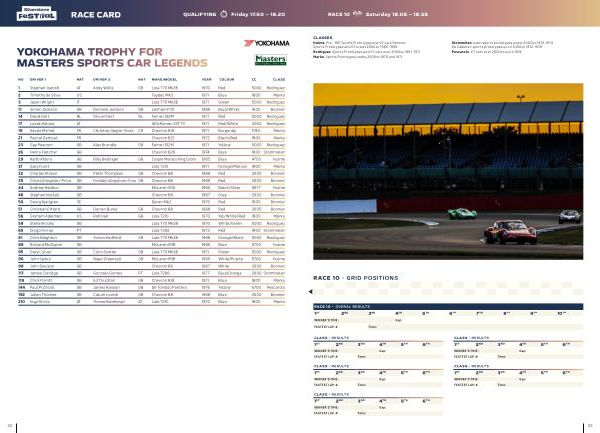Click 'John Spiers' in the Driver 1 column
600x433 pixels.
(40, 259)
